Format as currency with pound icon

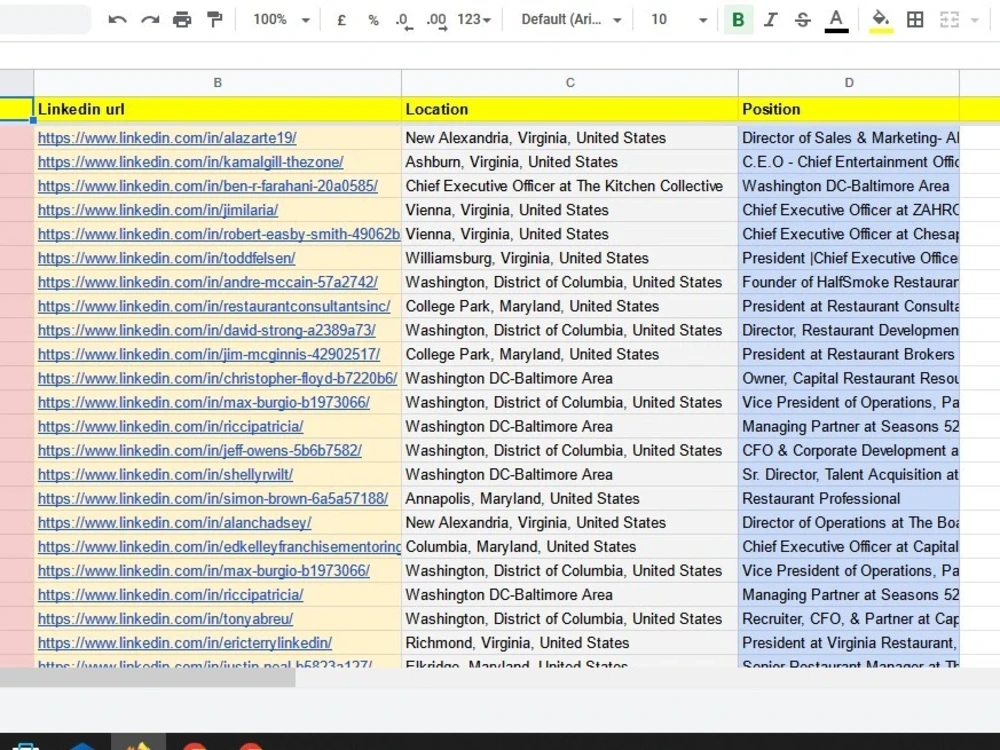tap(342, 20)
